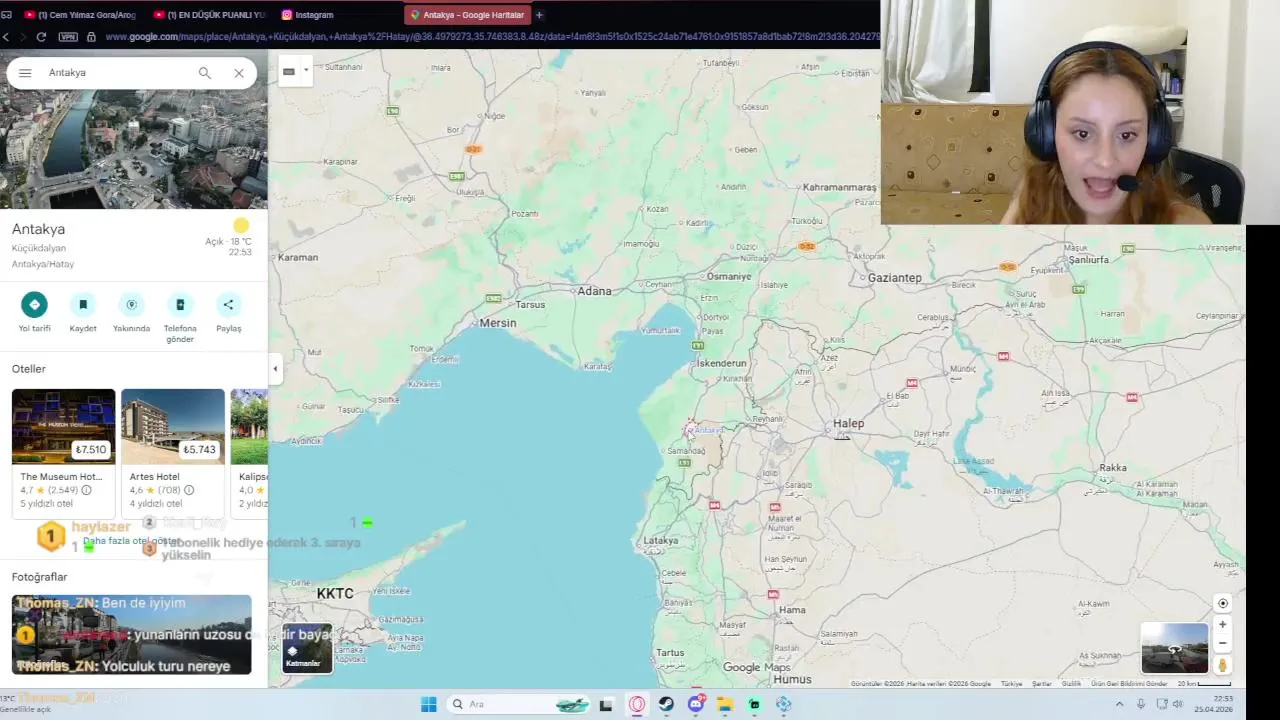Click the VPN badge in address bar
Viewport: 1280px width, 720px height.
(x=67, y=37)
